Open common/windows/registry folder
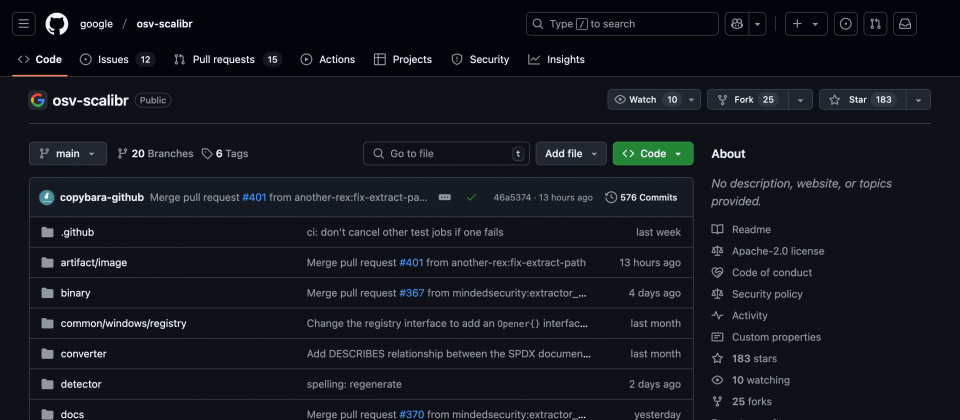This screenshot has height=420, width=960. 123,323
